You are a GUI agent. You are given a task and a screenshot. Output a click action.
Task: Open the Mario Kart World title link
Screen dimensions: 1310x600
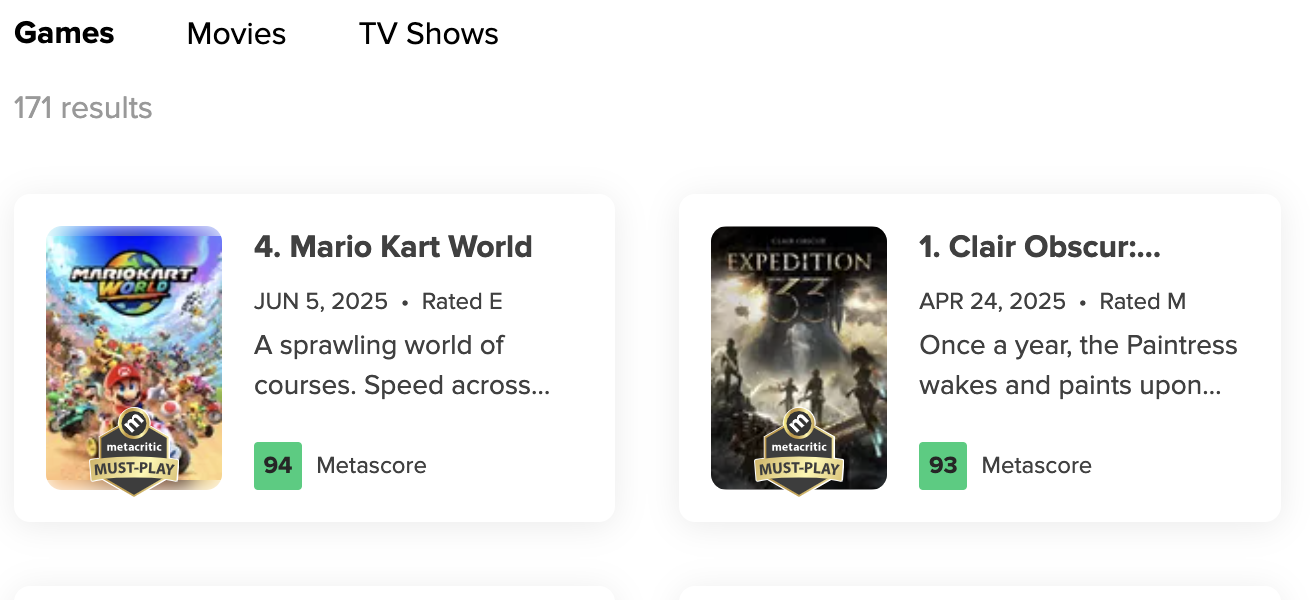393,247
